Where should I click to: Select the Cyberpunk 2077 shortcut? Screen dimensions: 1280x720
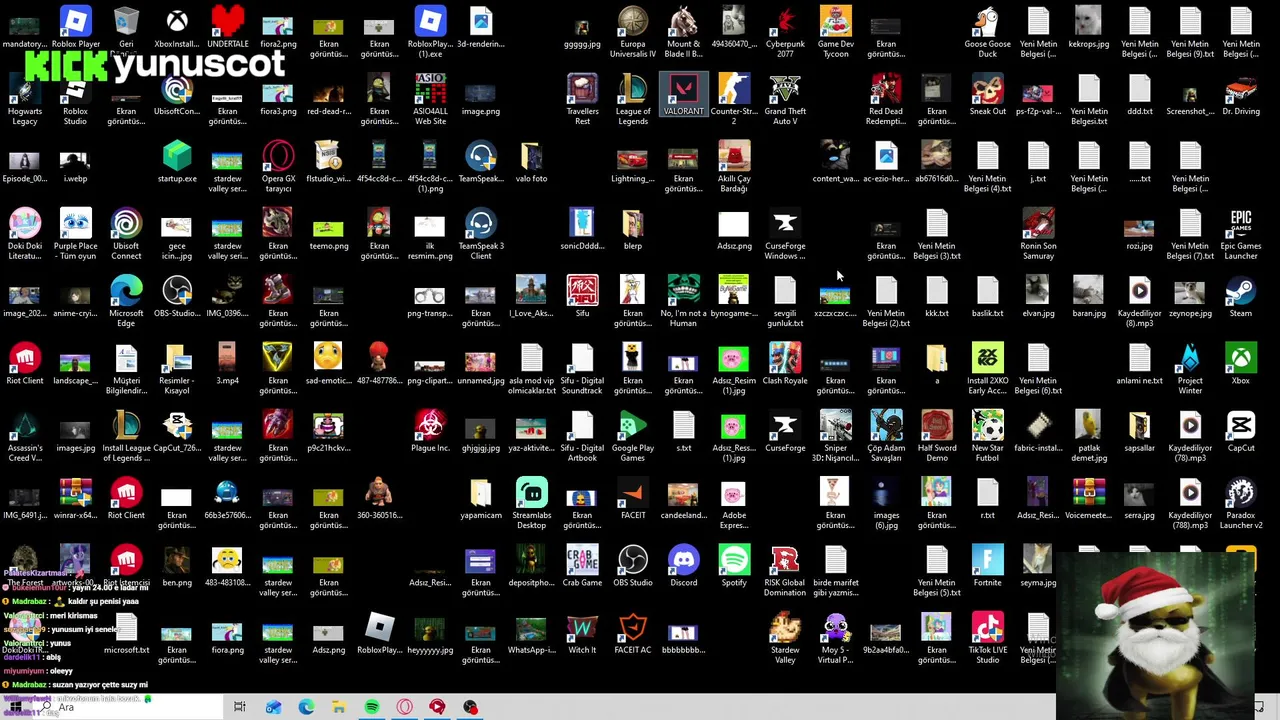785,31
